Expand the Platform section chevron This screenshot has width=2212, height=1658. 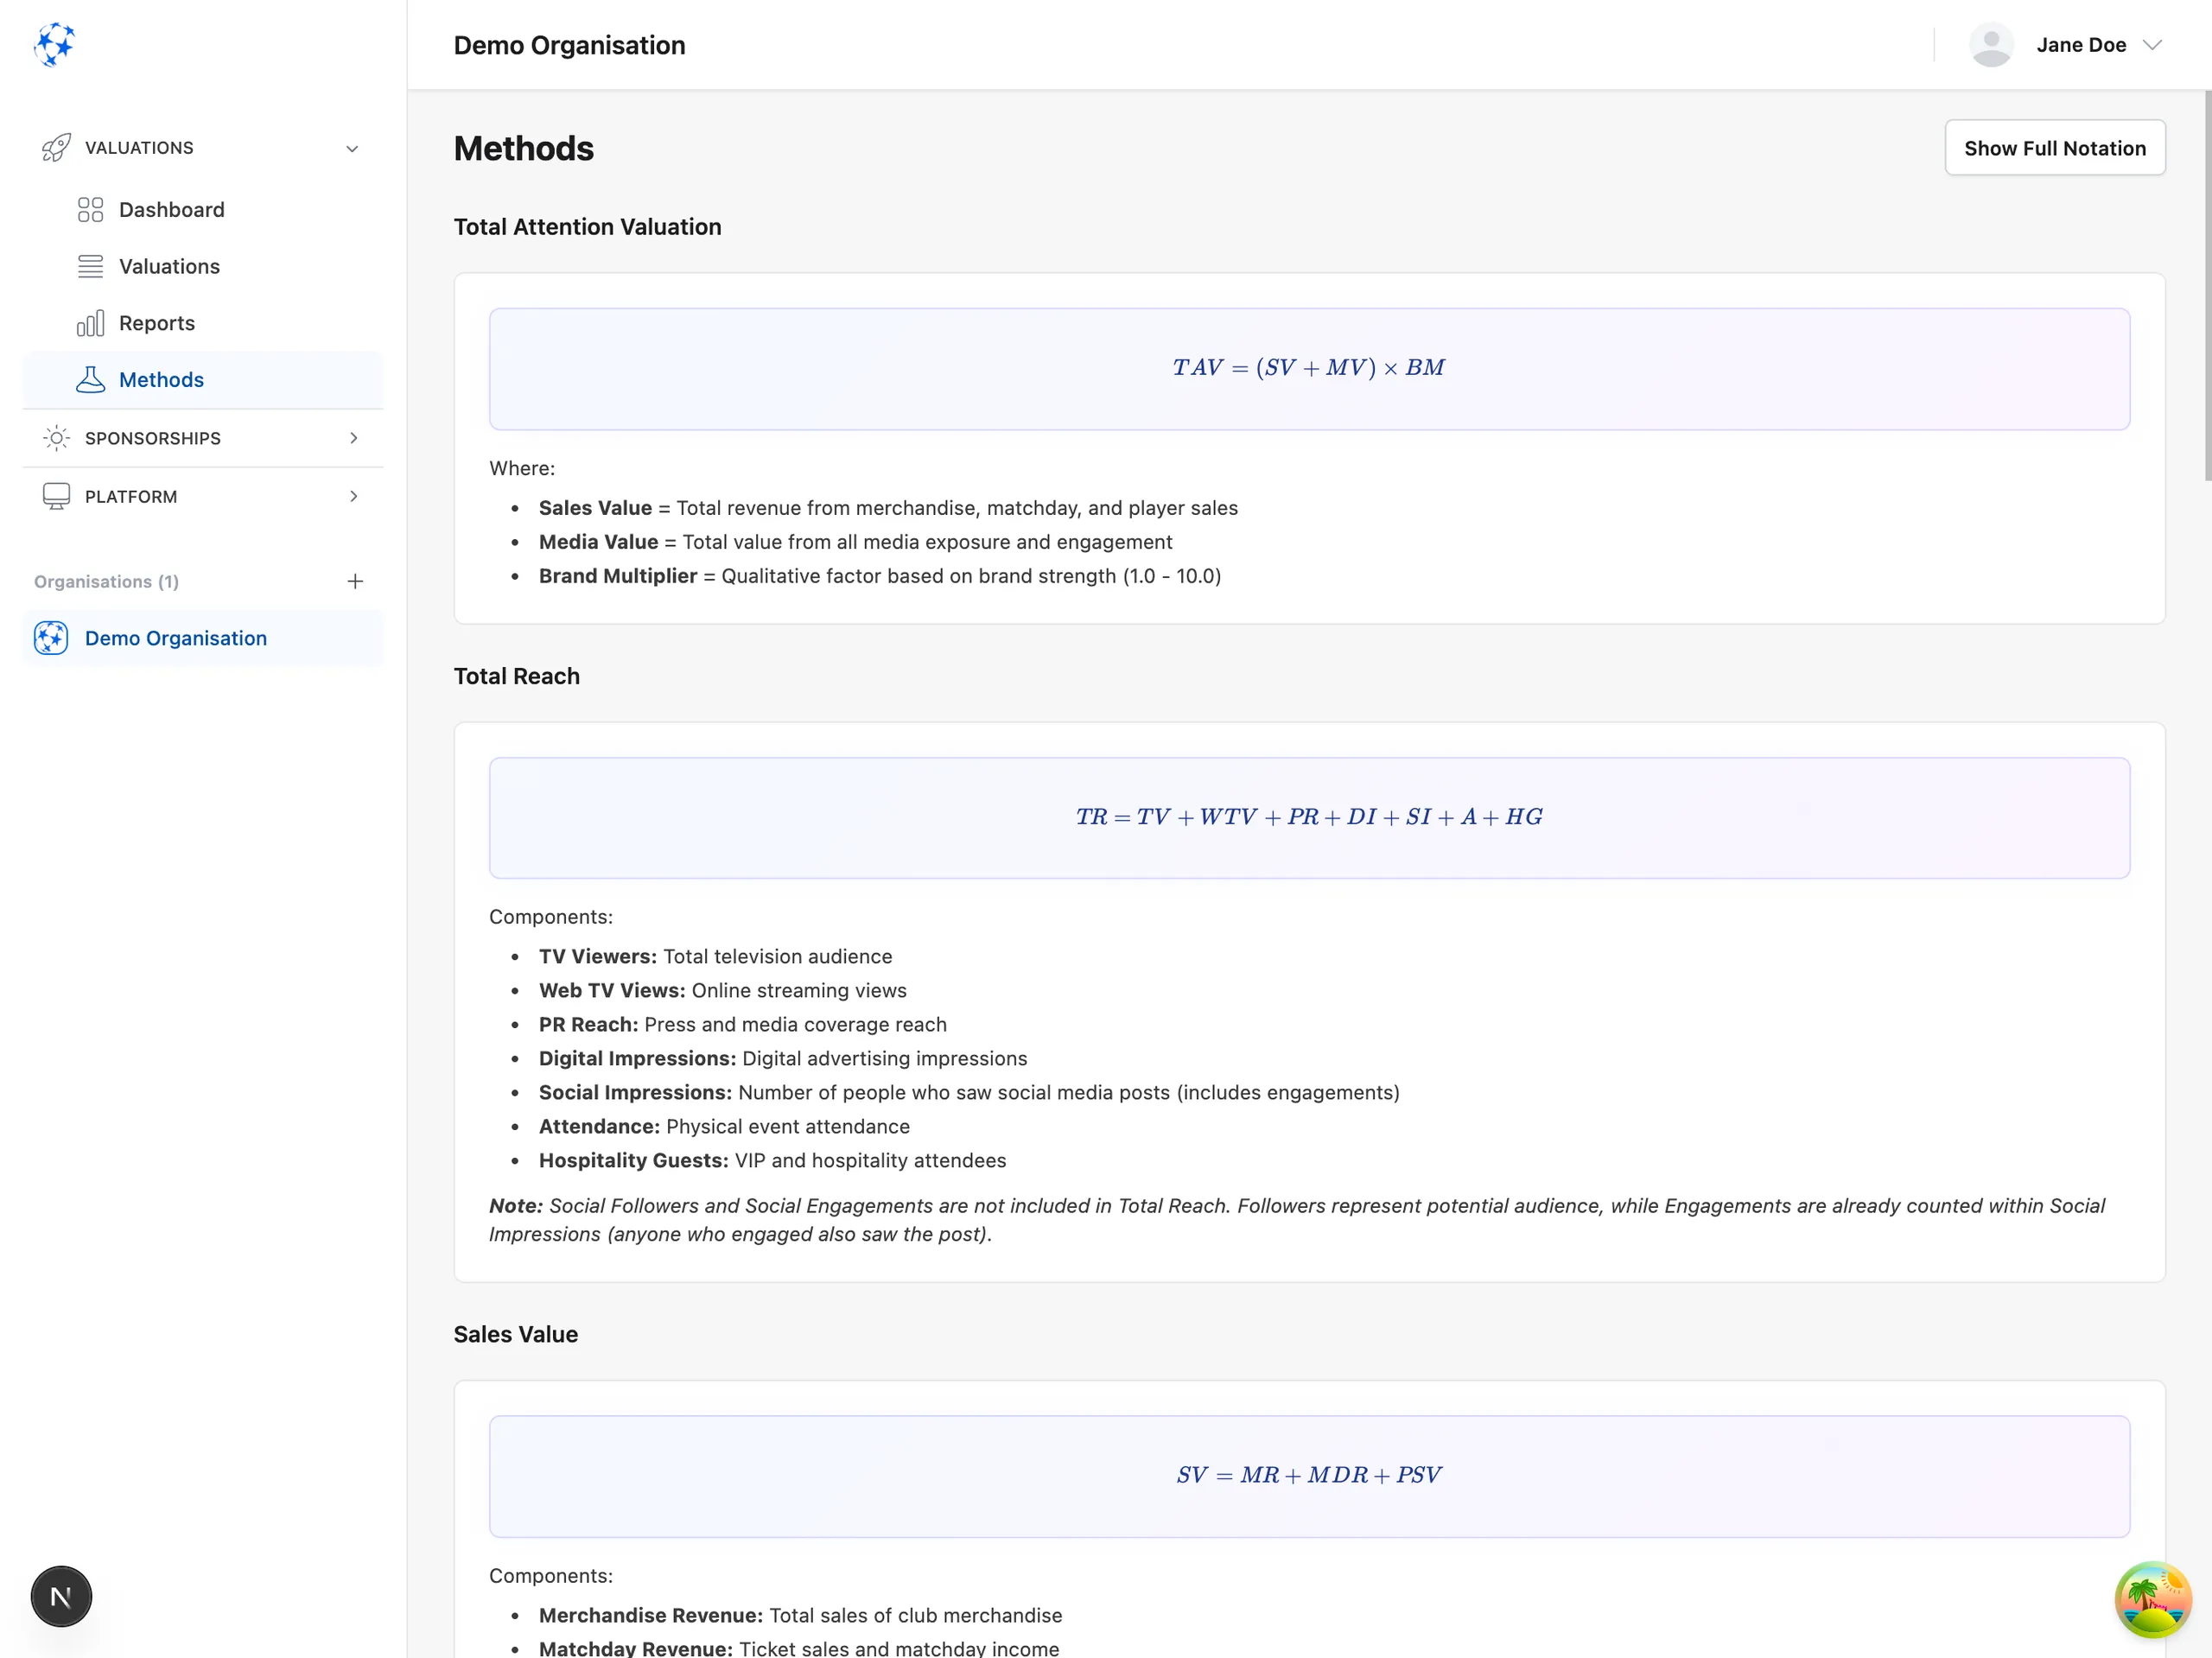point(353,497)
